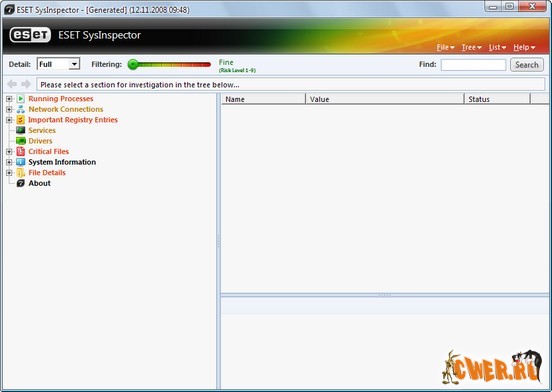Click the Find input field
The width and height of the screenshot is (552, 392).
(473, 65)
